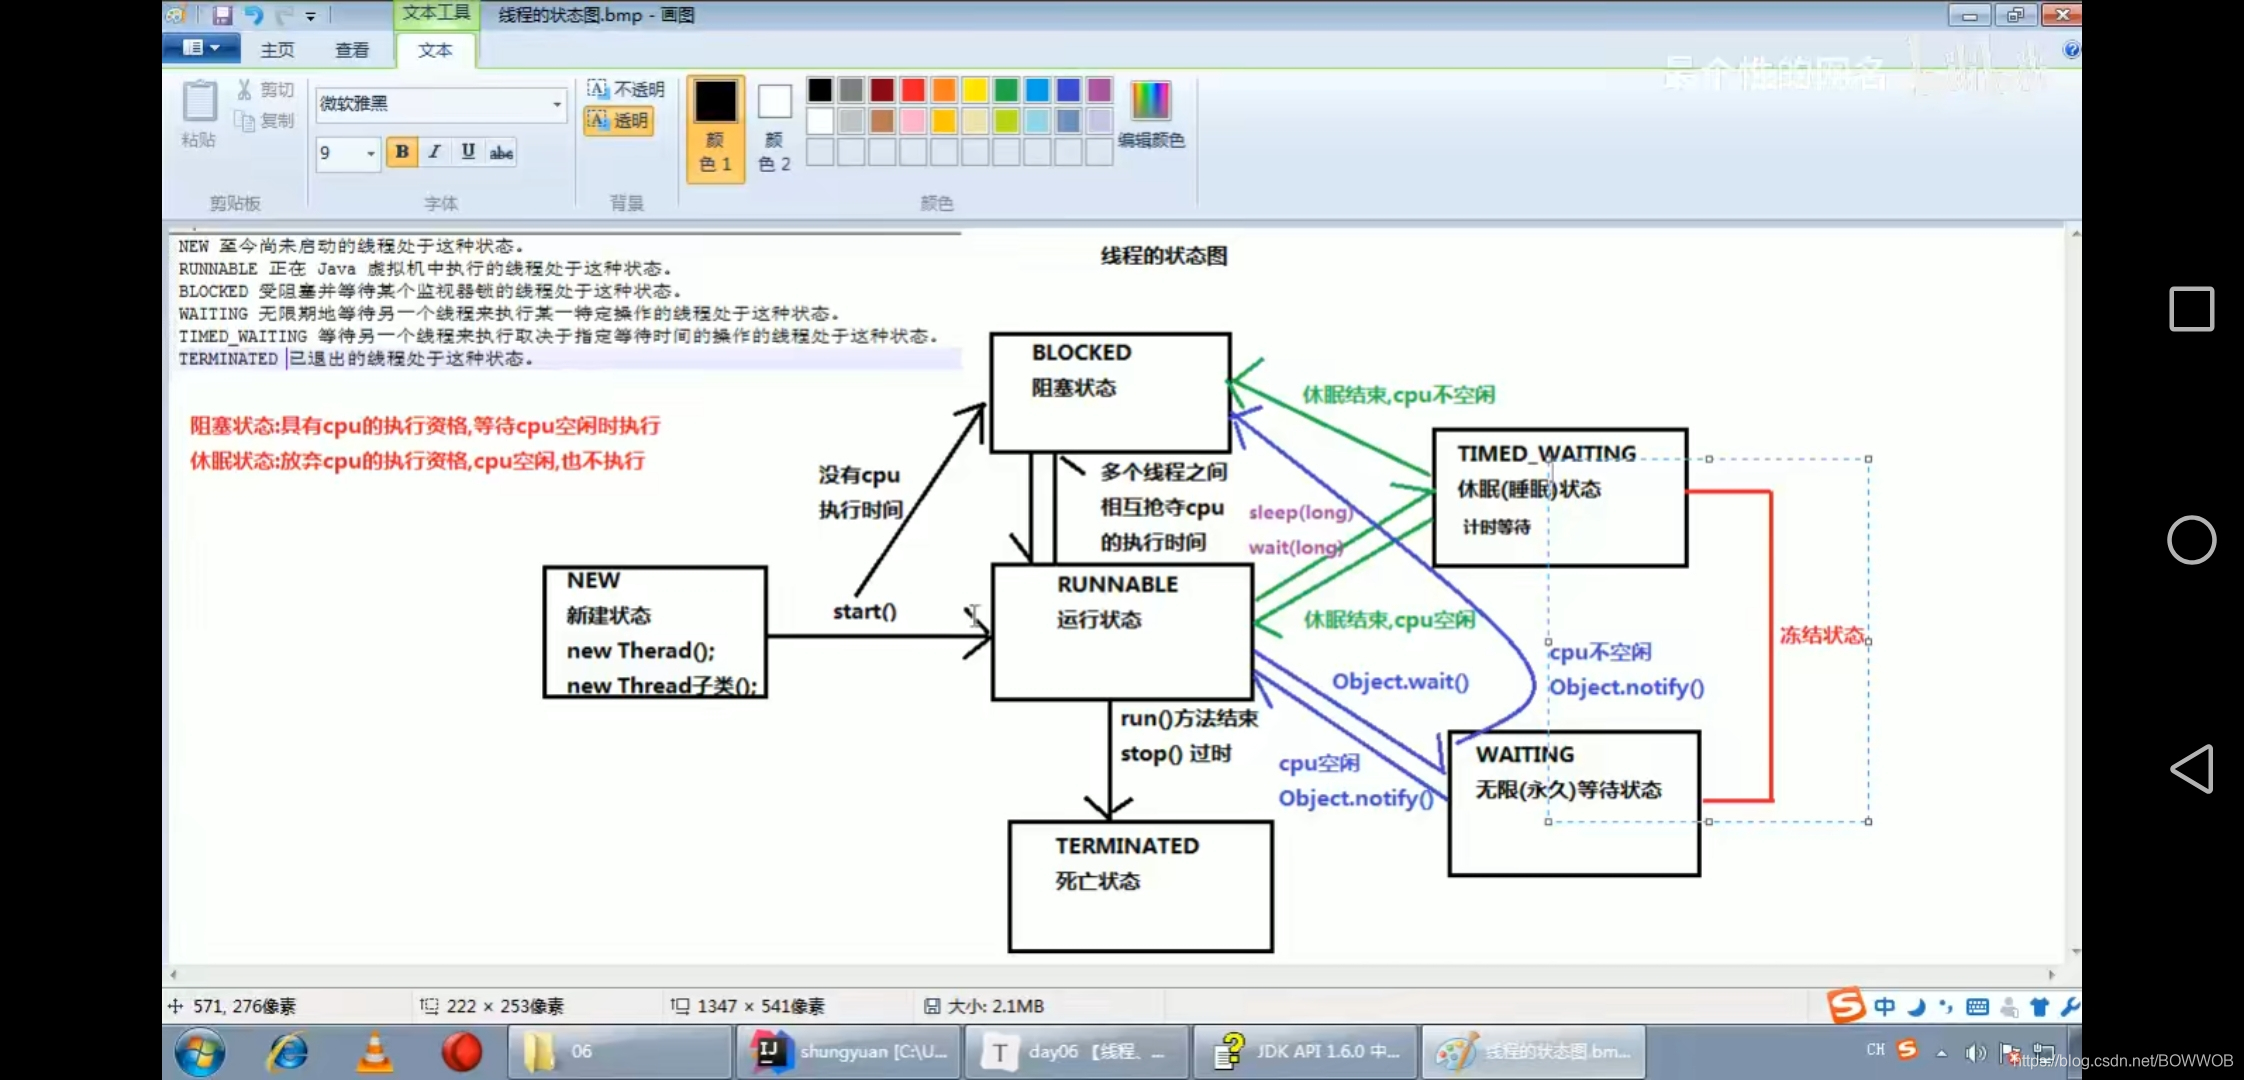
Task: Pick the dark red color swatch
Action: (x=882, y=90)
